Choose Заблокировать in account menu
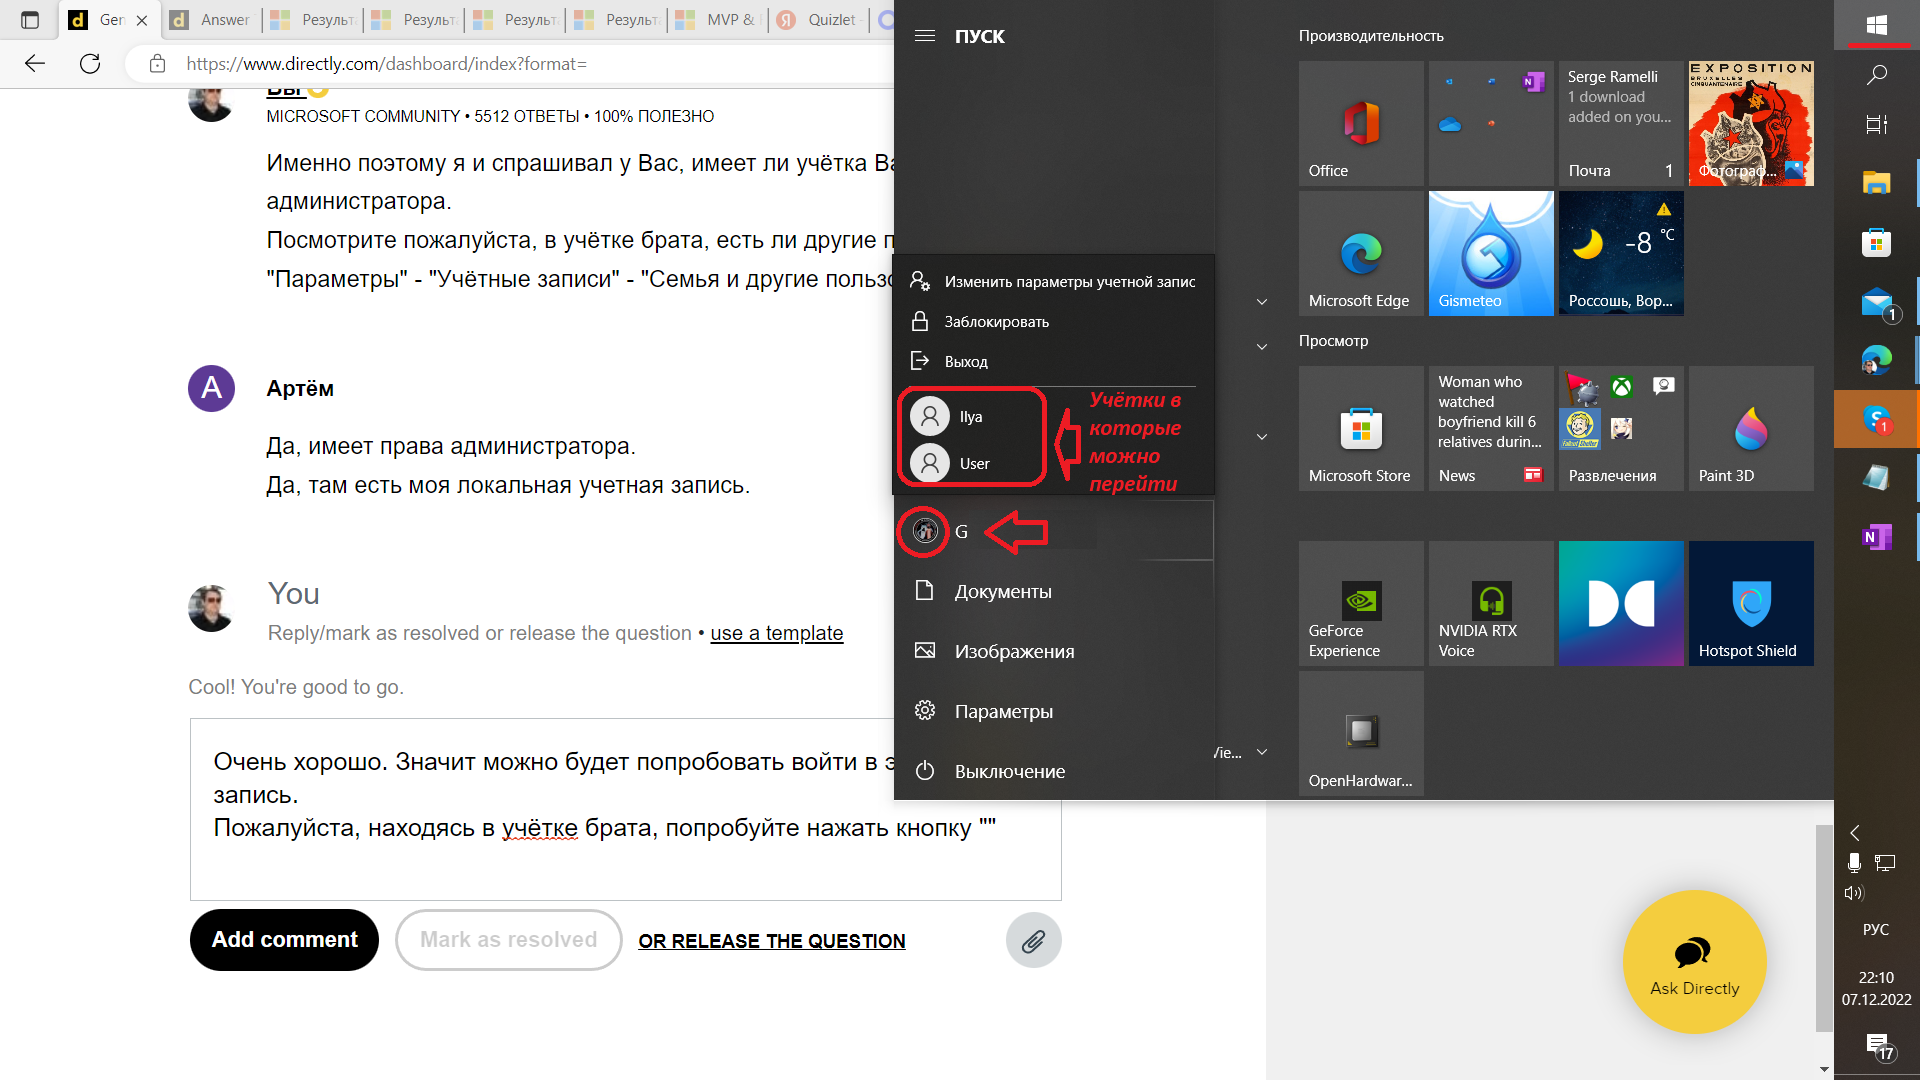1920x1080 pixels. 1054,322
